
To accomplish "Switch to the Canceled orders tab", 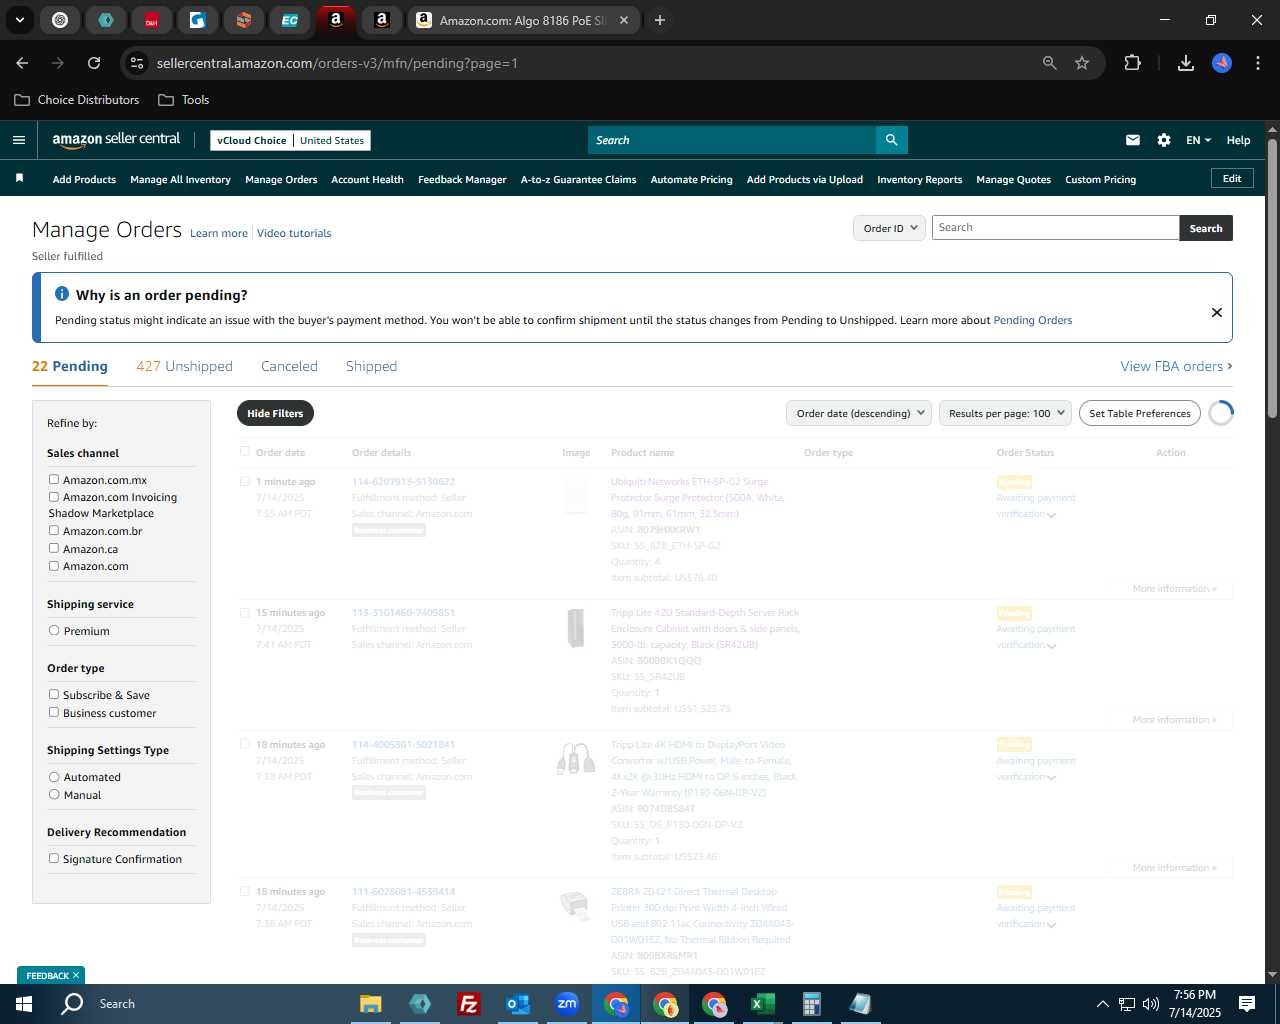I will [289, 366].
